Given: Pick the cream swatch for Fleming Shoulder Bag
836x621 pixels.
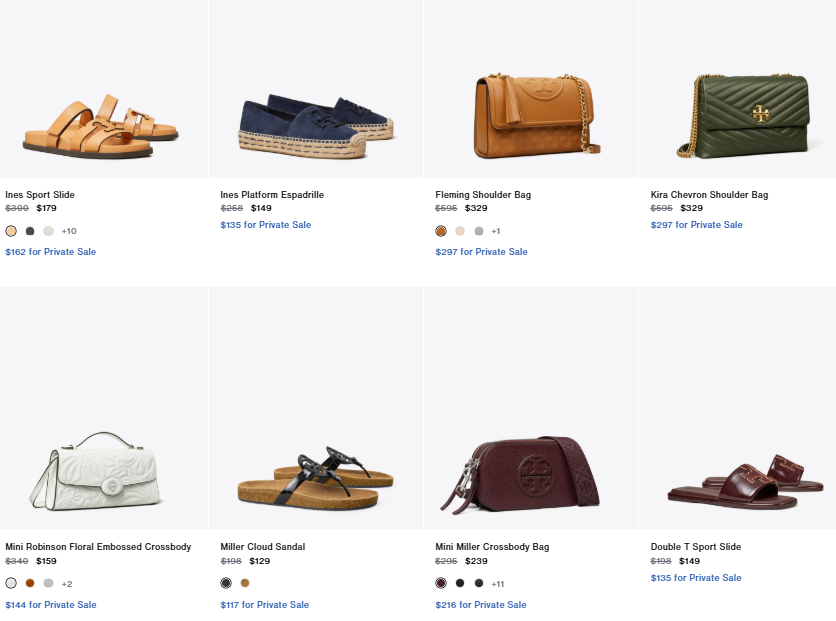Looking at the screenshot, I should pos(460,231).
